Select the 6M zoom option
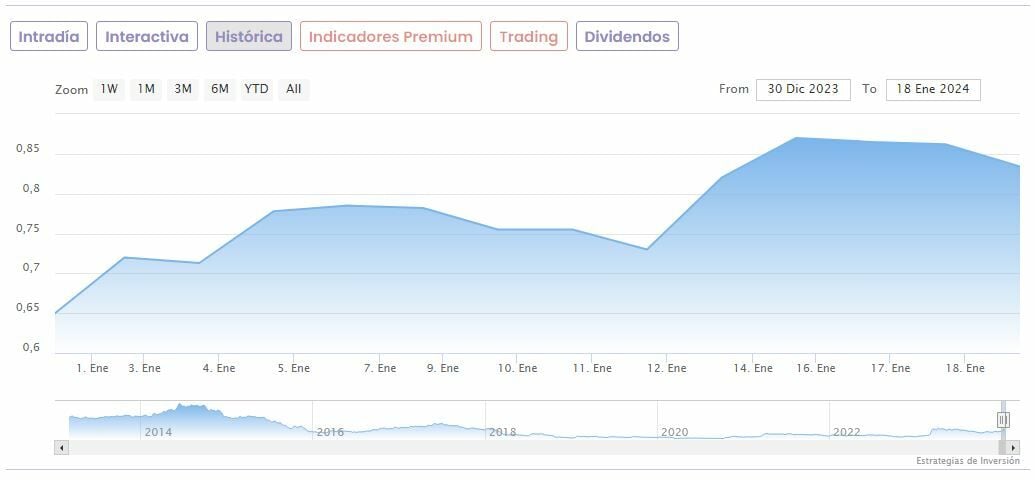This screenshot has width=1035, height=480. [220, 89]
